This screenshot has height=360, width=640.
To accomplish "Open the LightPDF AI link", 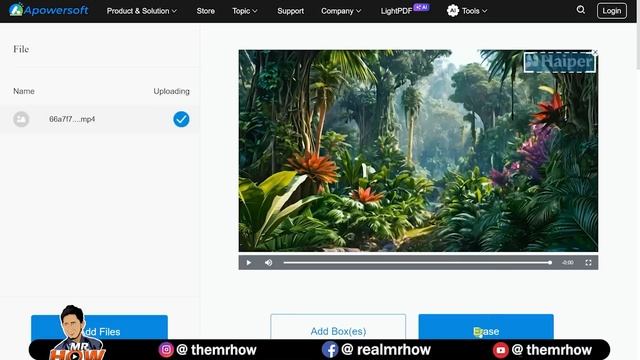I will [x=404, y=10].
